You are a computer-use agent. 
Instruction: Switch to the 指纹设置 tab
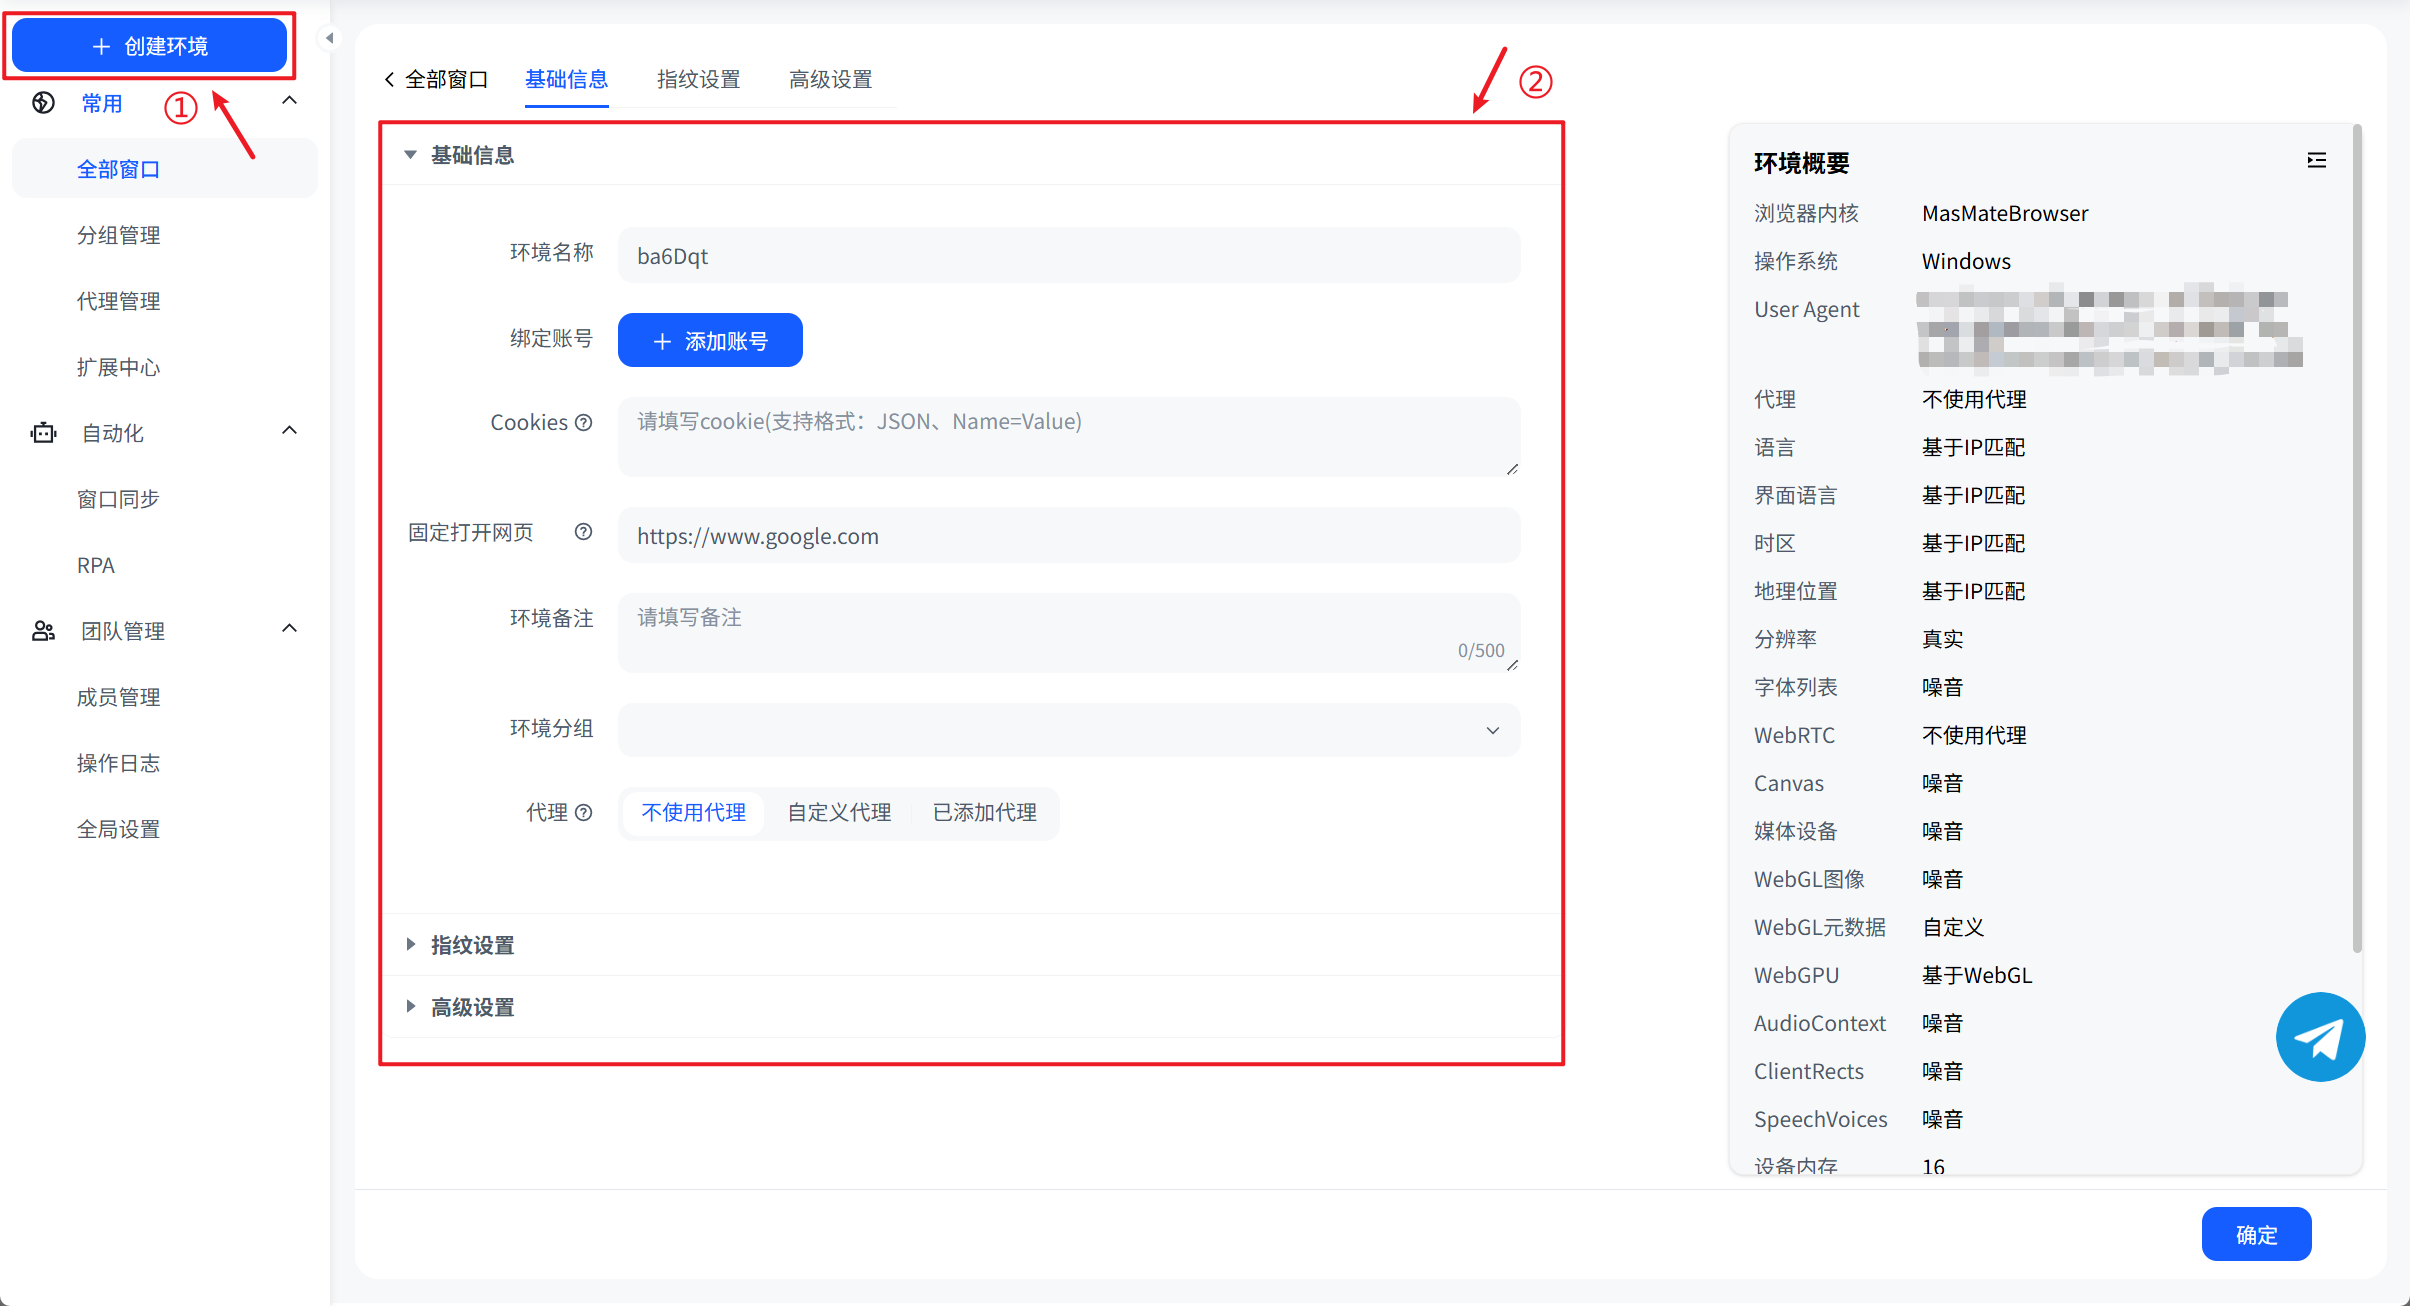698,79
